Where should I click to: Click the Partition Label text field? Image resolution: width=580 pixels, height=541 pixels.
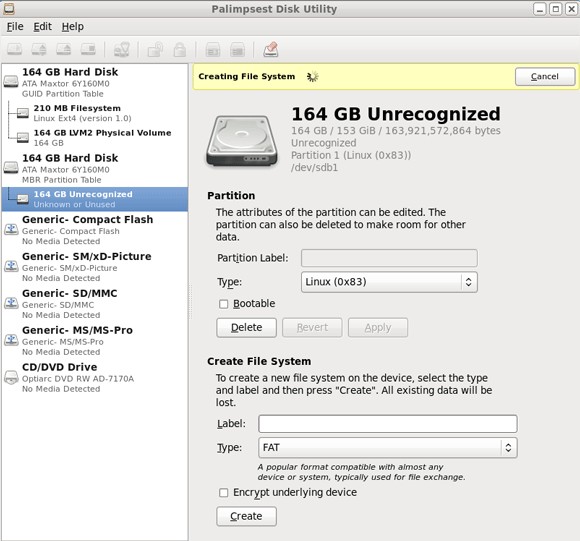point(389,258)
